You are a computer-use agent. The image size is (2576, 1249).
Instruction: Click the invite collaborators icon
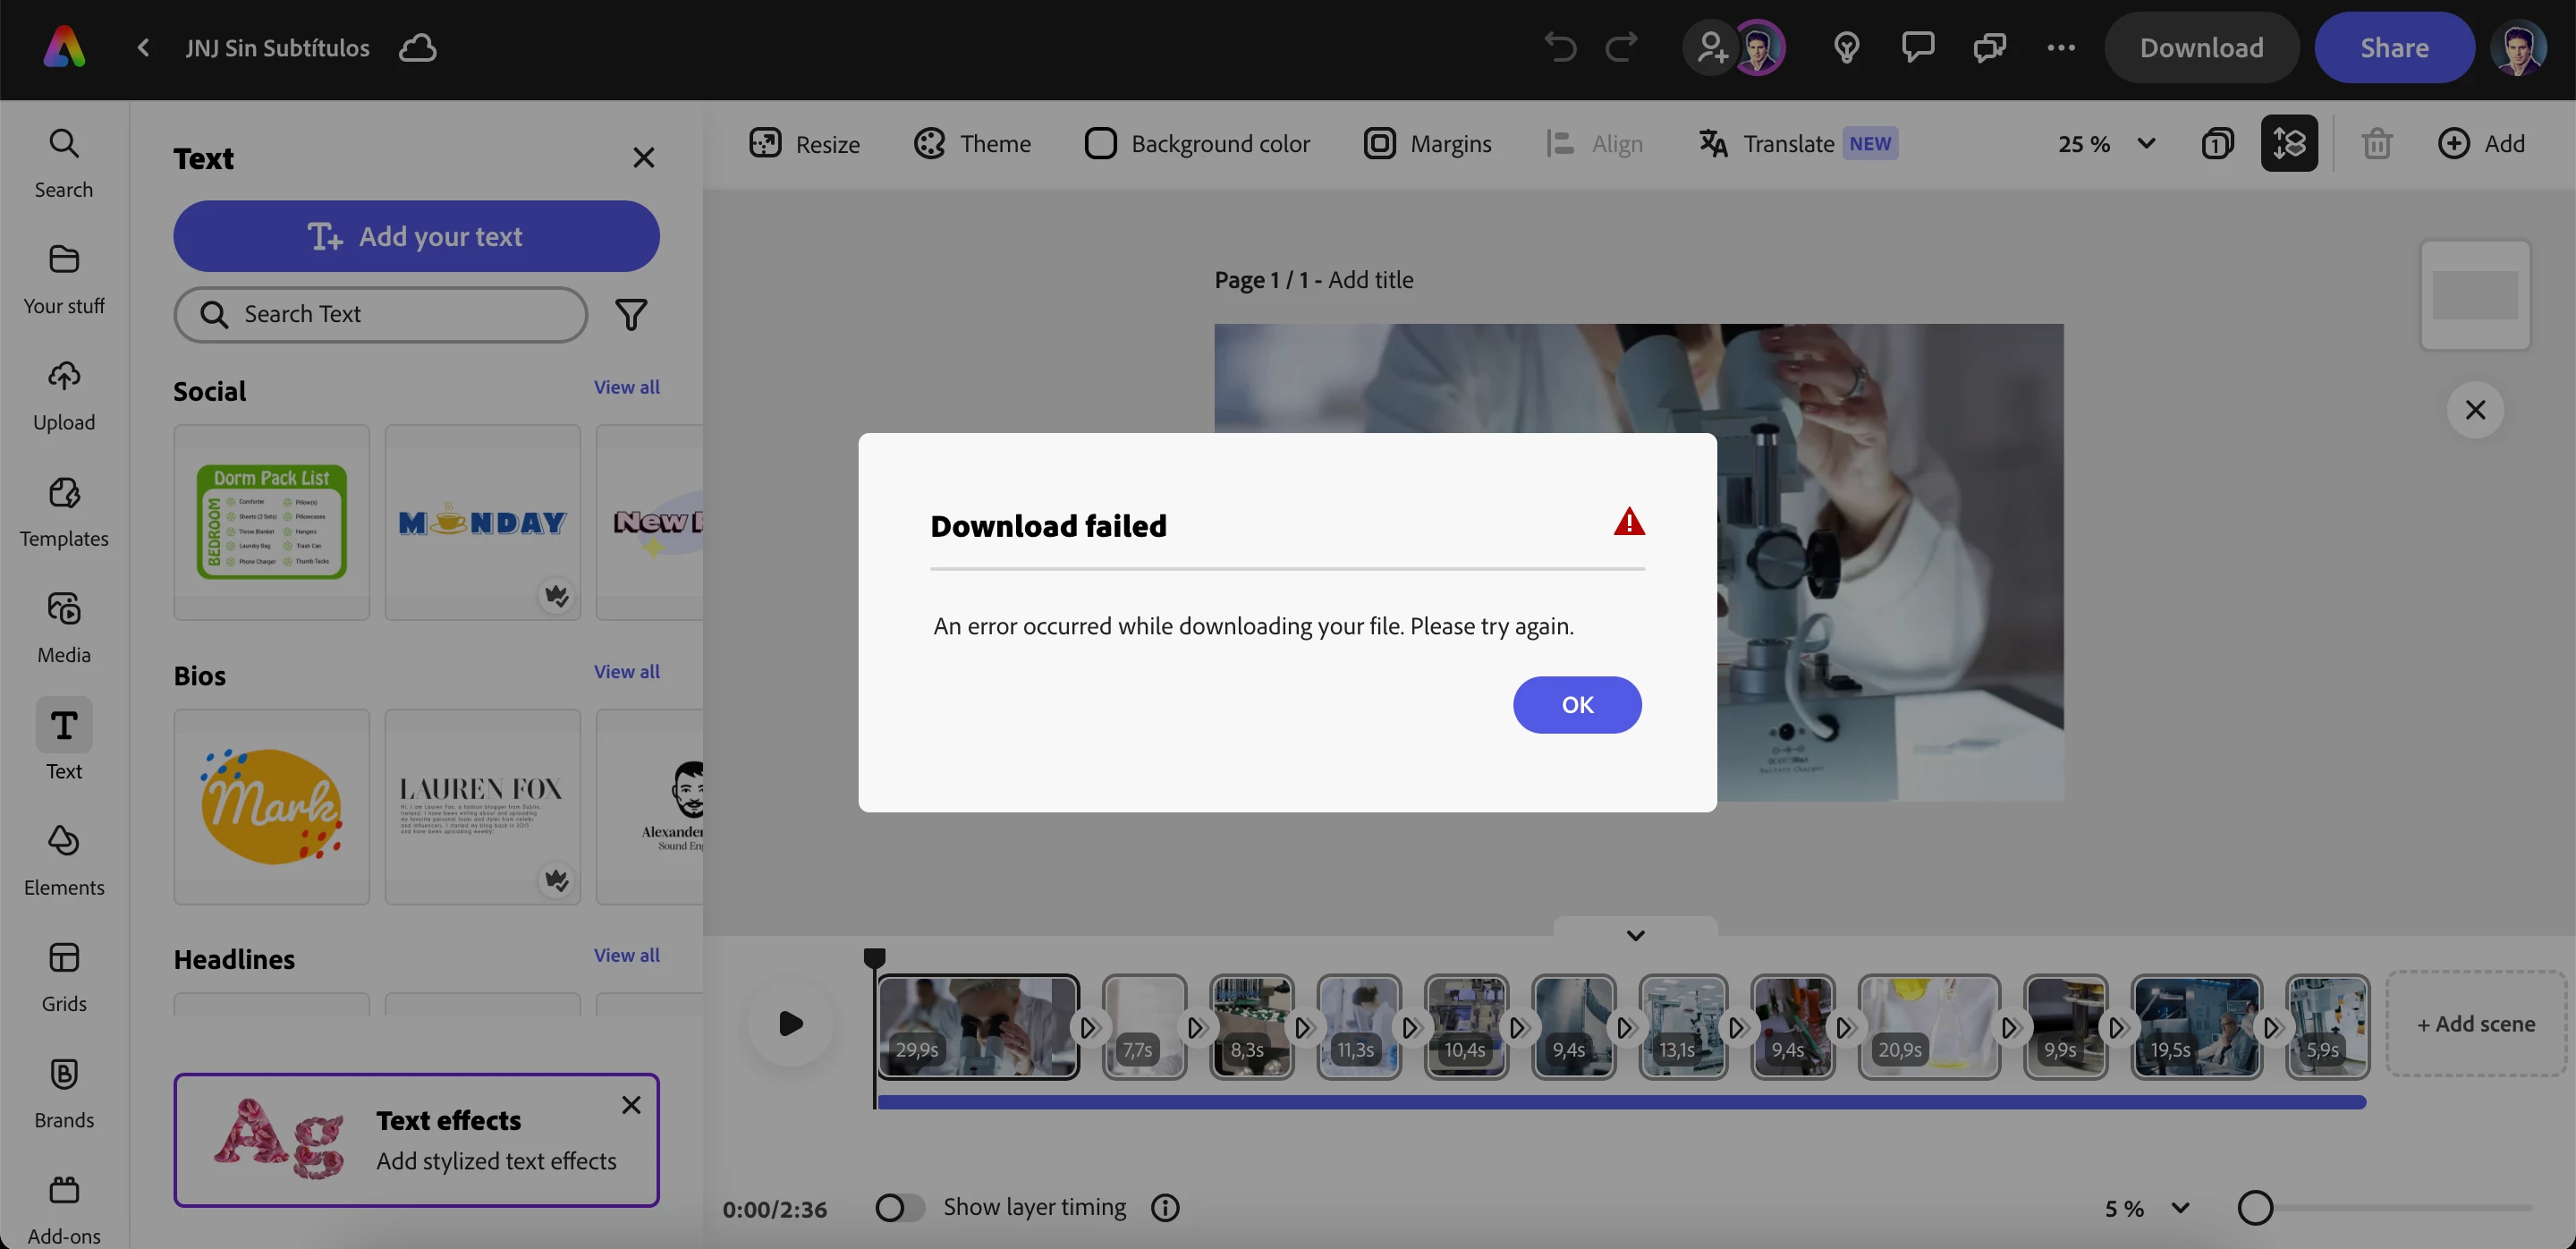[x=1711, y=47]
